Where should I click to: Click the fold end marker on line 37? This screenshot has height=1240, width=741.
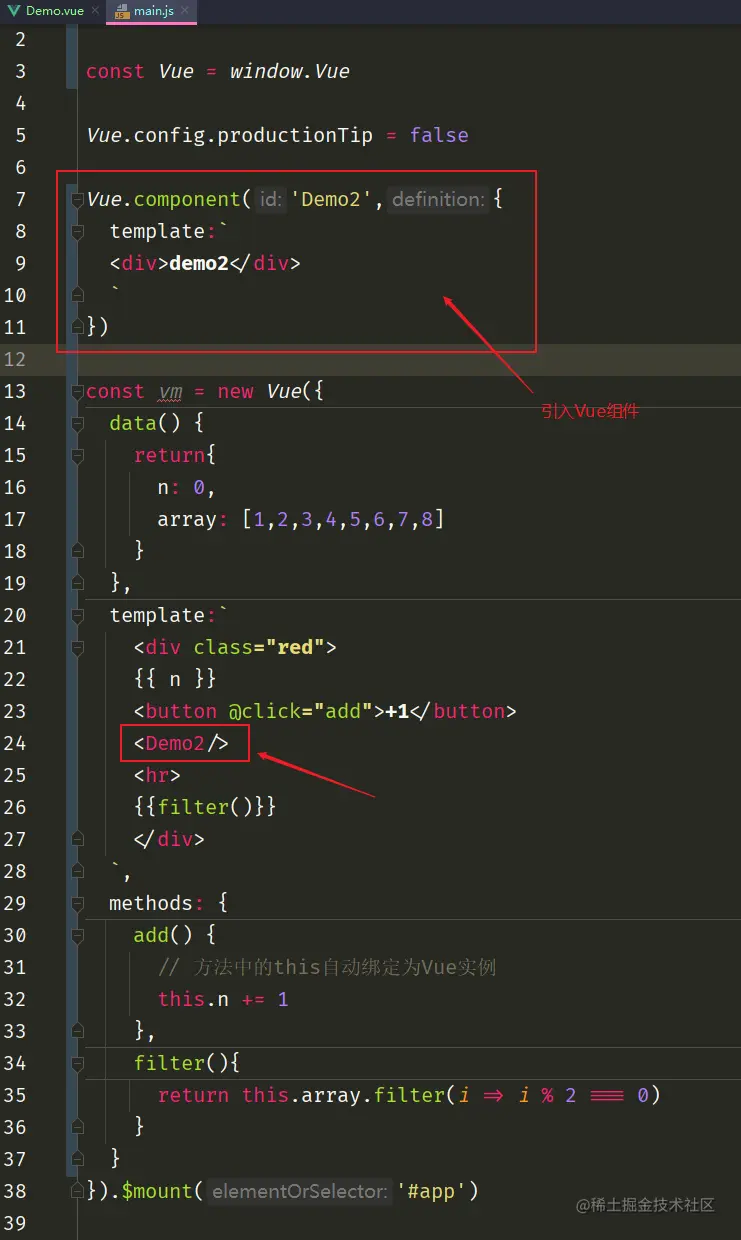78,1159
